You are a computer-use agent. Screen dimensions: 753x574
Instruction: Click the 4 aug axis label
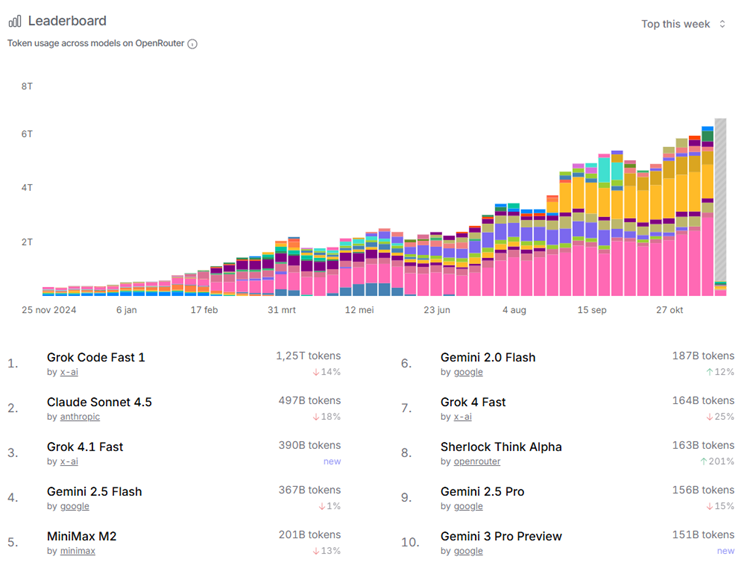(x=514, y=310)
